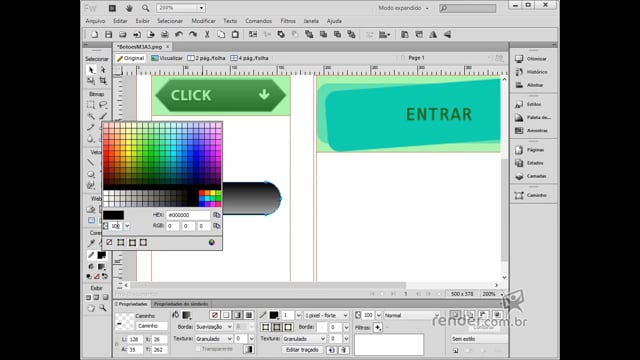Click the Paste clipboard icon
Image resolution: width=640 pixels, height=360 pixels.
point(235,35)
